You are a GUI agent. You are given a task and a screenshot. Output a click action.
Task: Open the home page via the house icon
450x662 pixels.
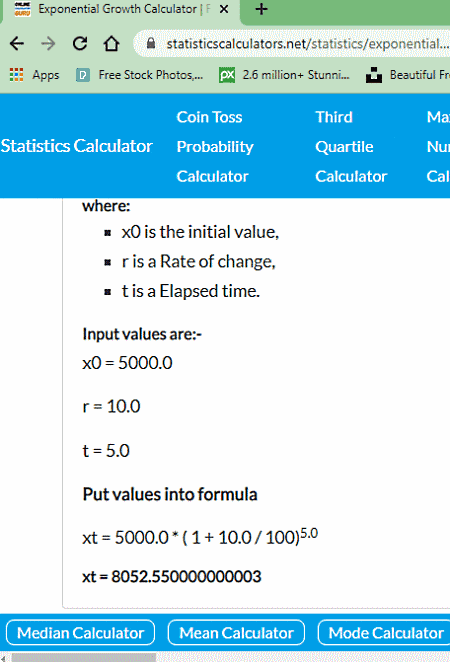tap(111, 43)
